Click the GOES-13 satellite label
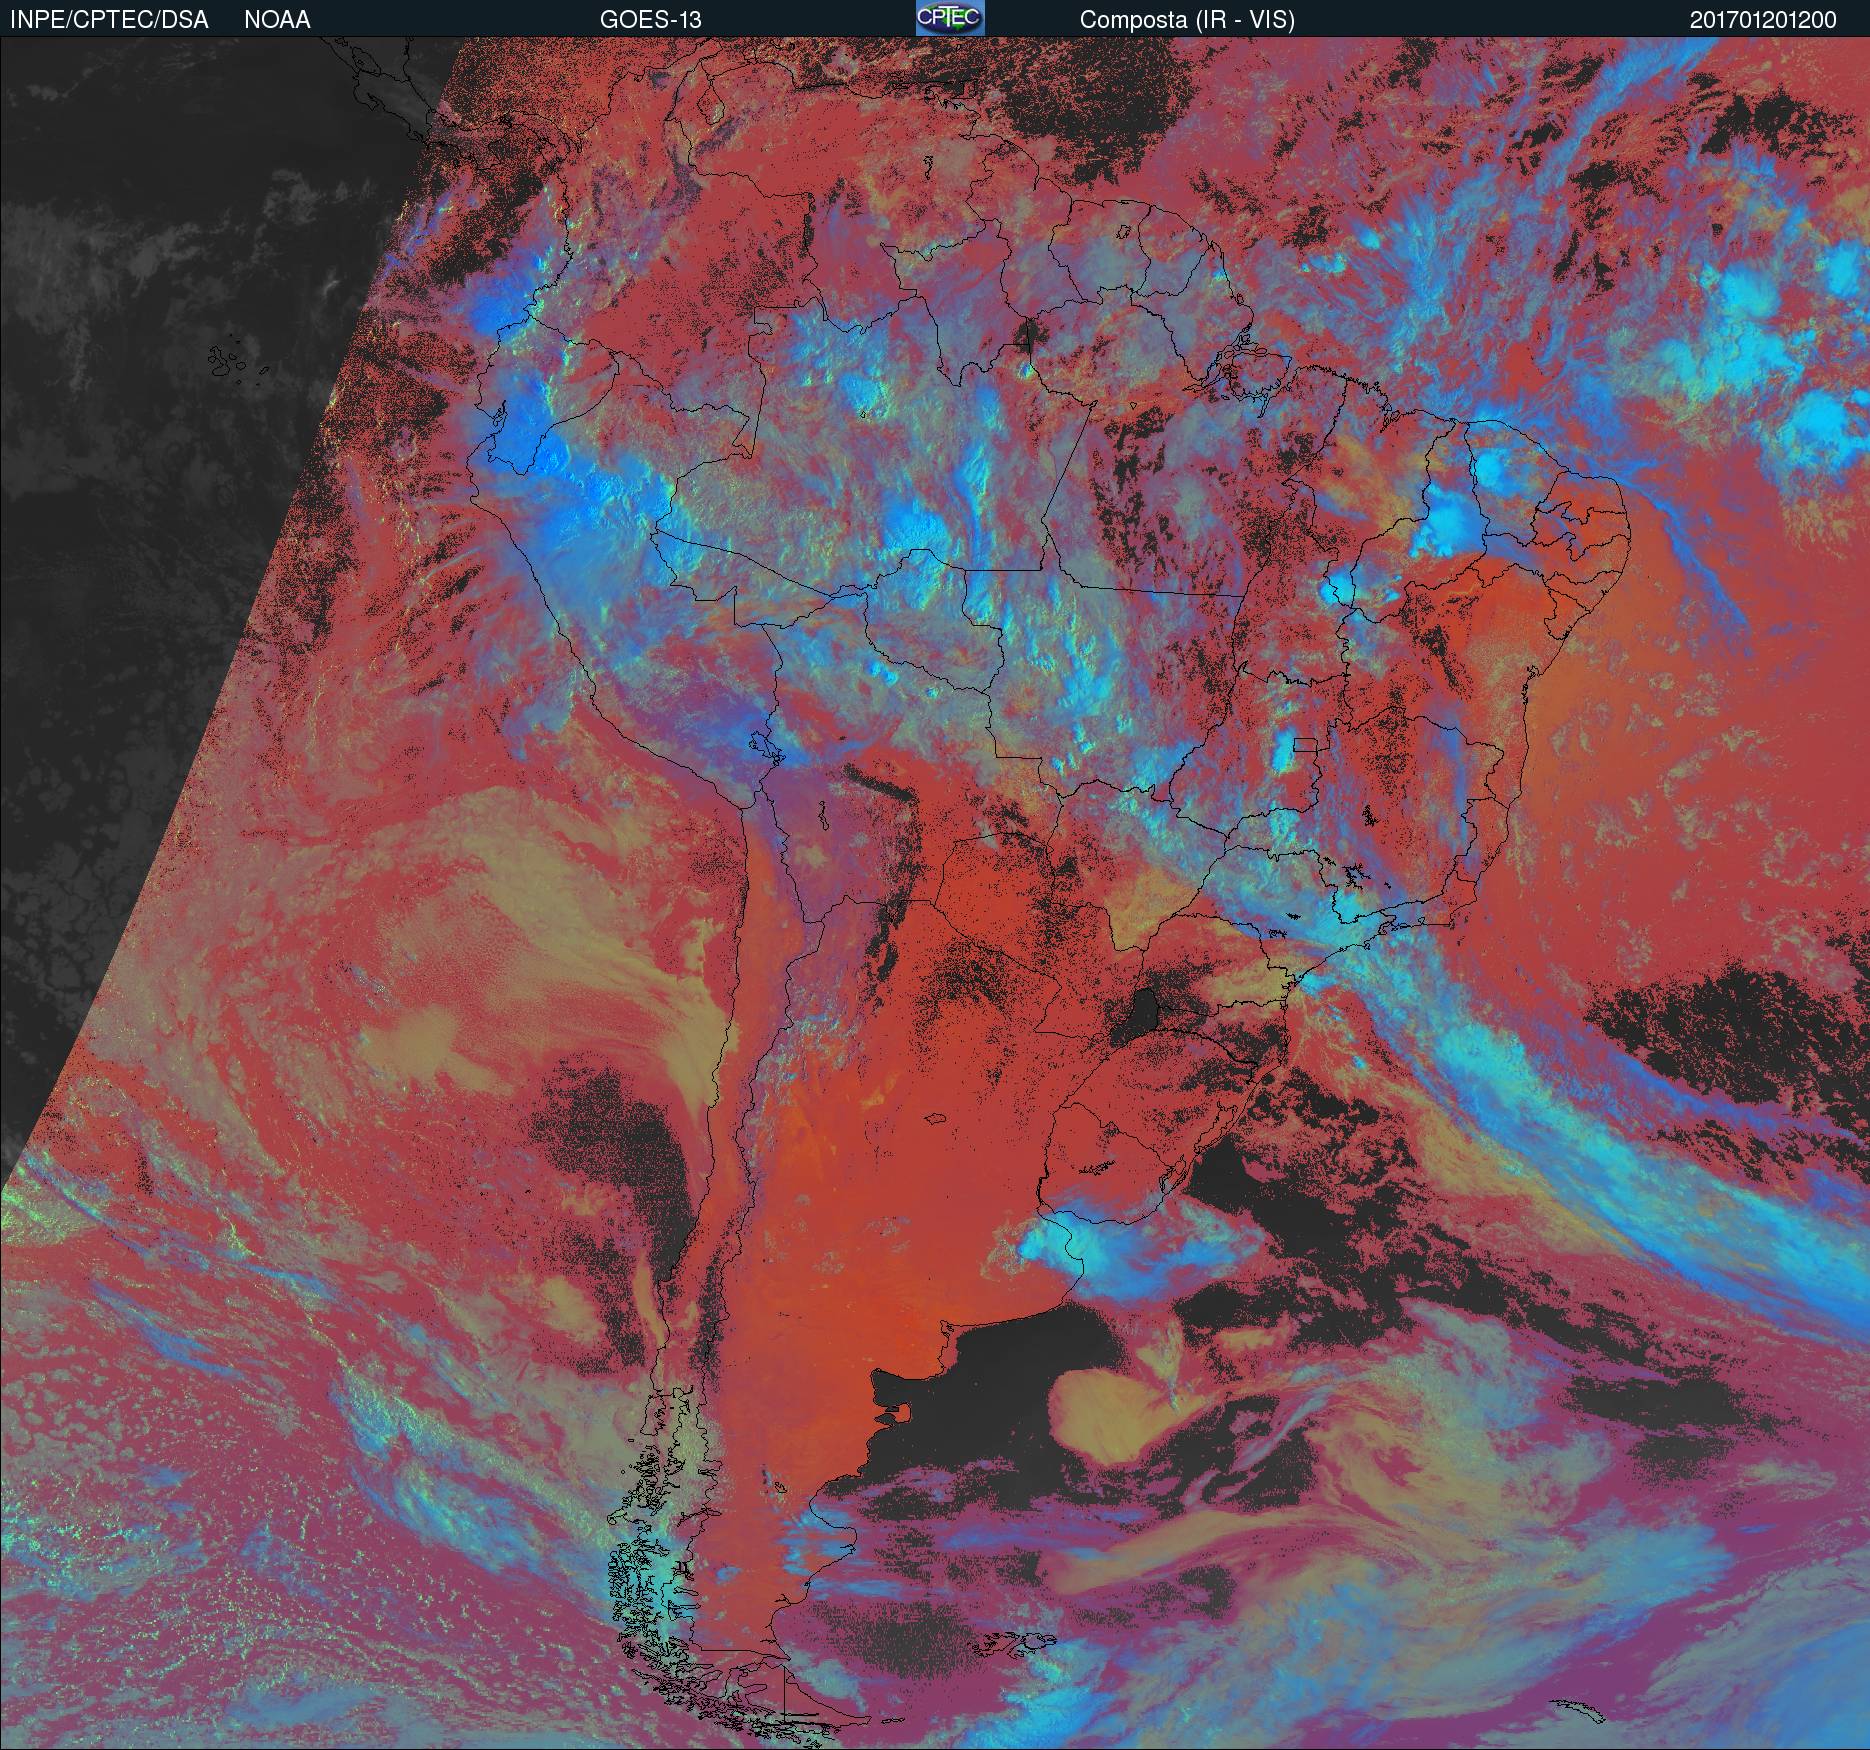Screen dimensions: 1870x1750 650,20
